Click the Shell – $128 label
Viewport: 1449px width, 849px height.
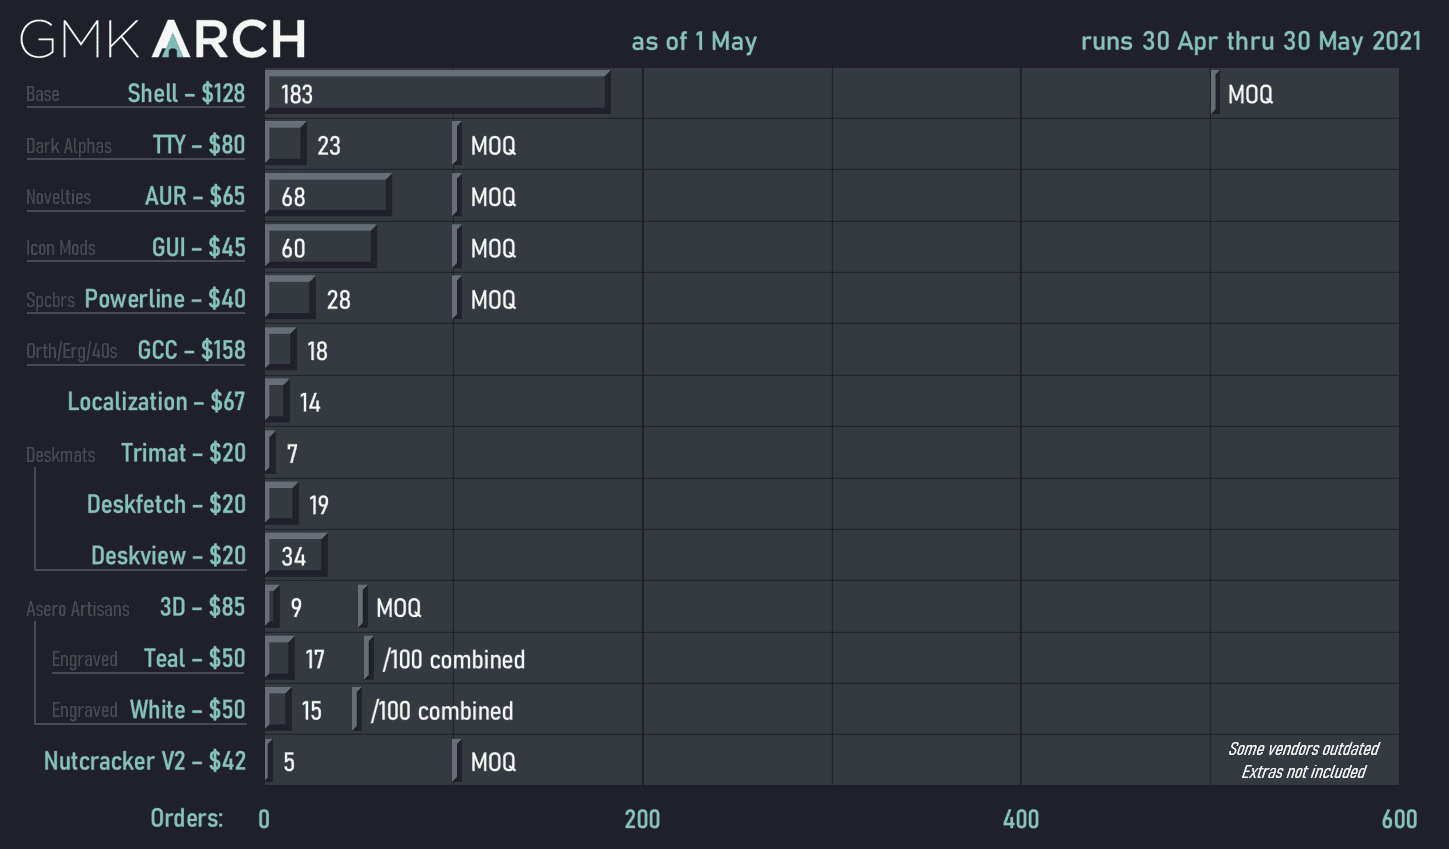(186, 94)
